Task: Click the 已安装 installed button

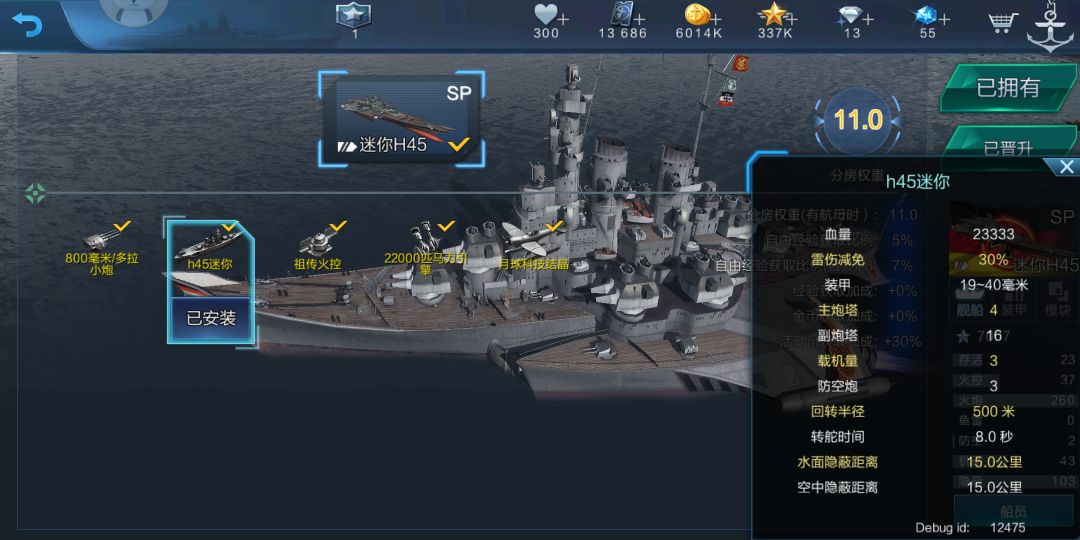Action: tap(211, 320)
